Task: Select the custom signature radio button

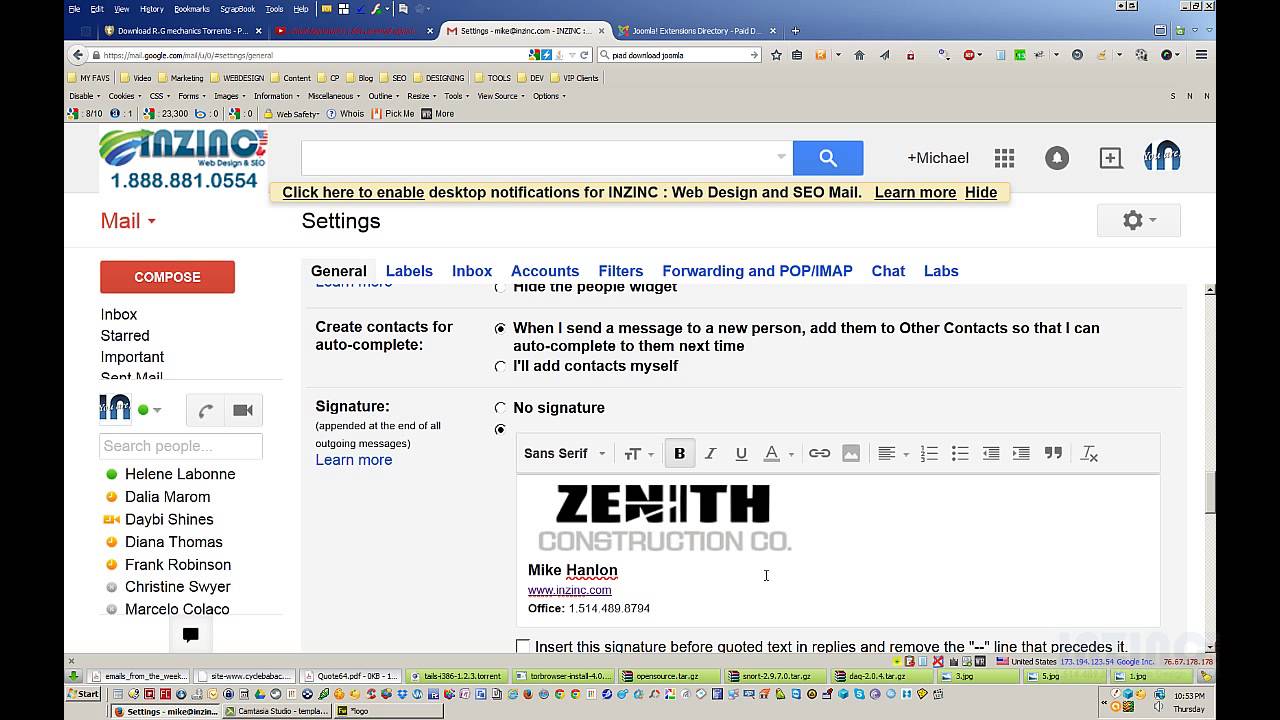Action: tap(500, 429)
